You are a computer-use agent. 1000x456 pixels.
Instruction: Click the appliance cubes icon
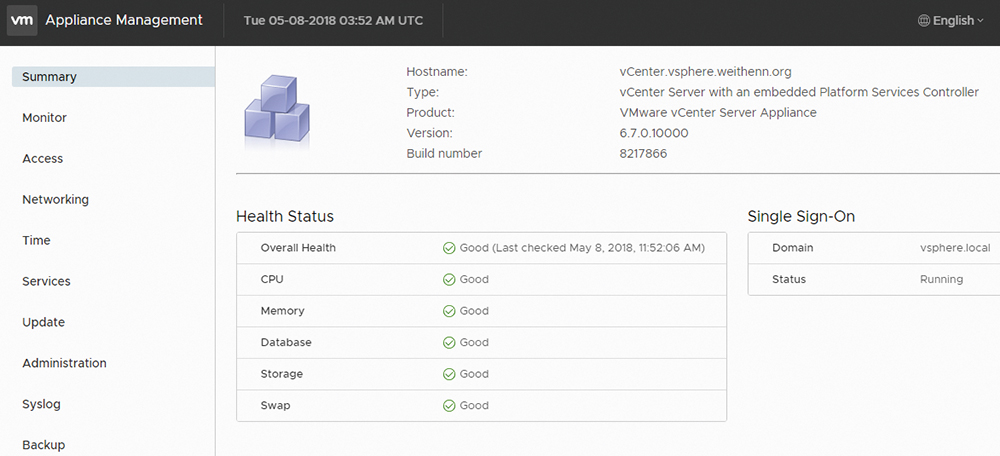[277, 112]
